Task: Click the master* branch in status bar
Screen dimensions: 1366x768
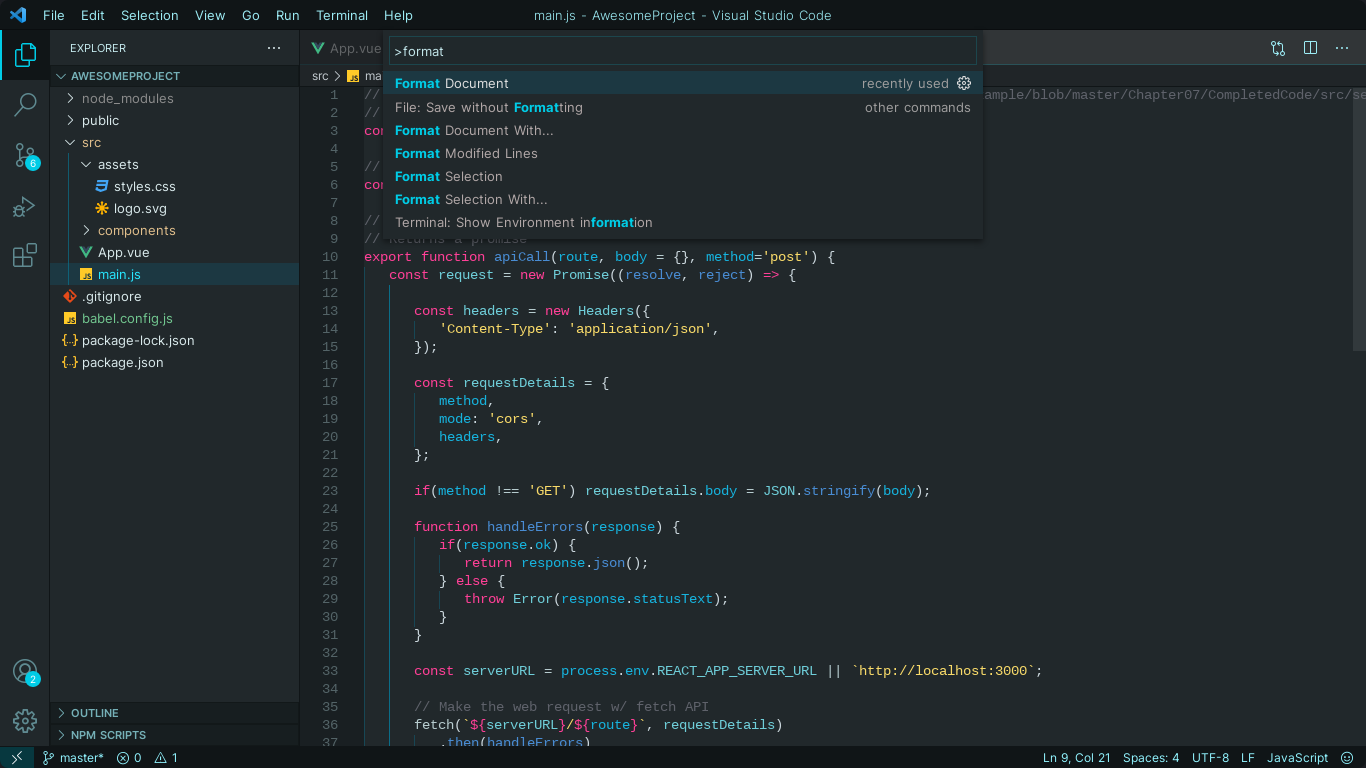Action: (x=73, y=758)
